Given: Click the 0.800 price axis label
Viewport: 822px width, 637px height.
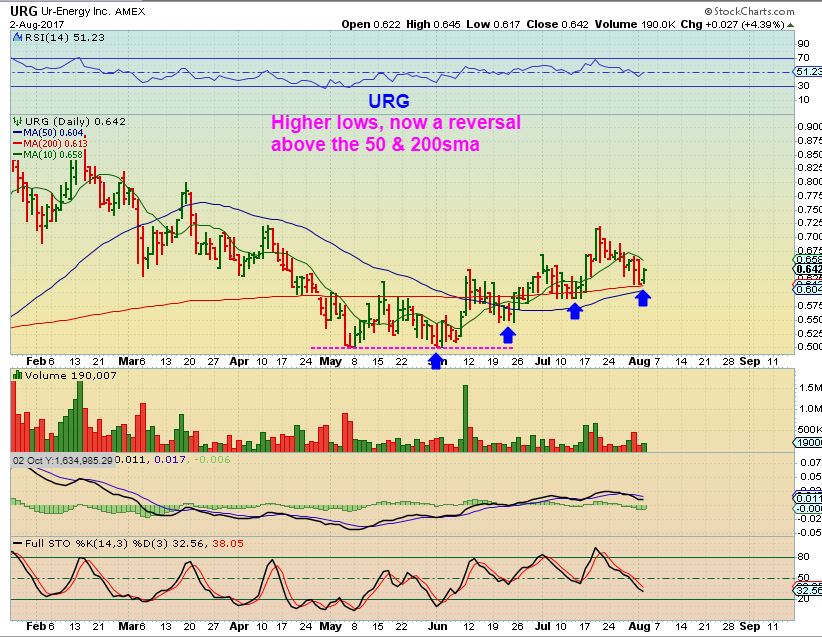Looking at the screenshot, I should tap(809, 181).
